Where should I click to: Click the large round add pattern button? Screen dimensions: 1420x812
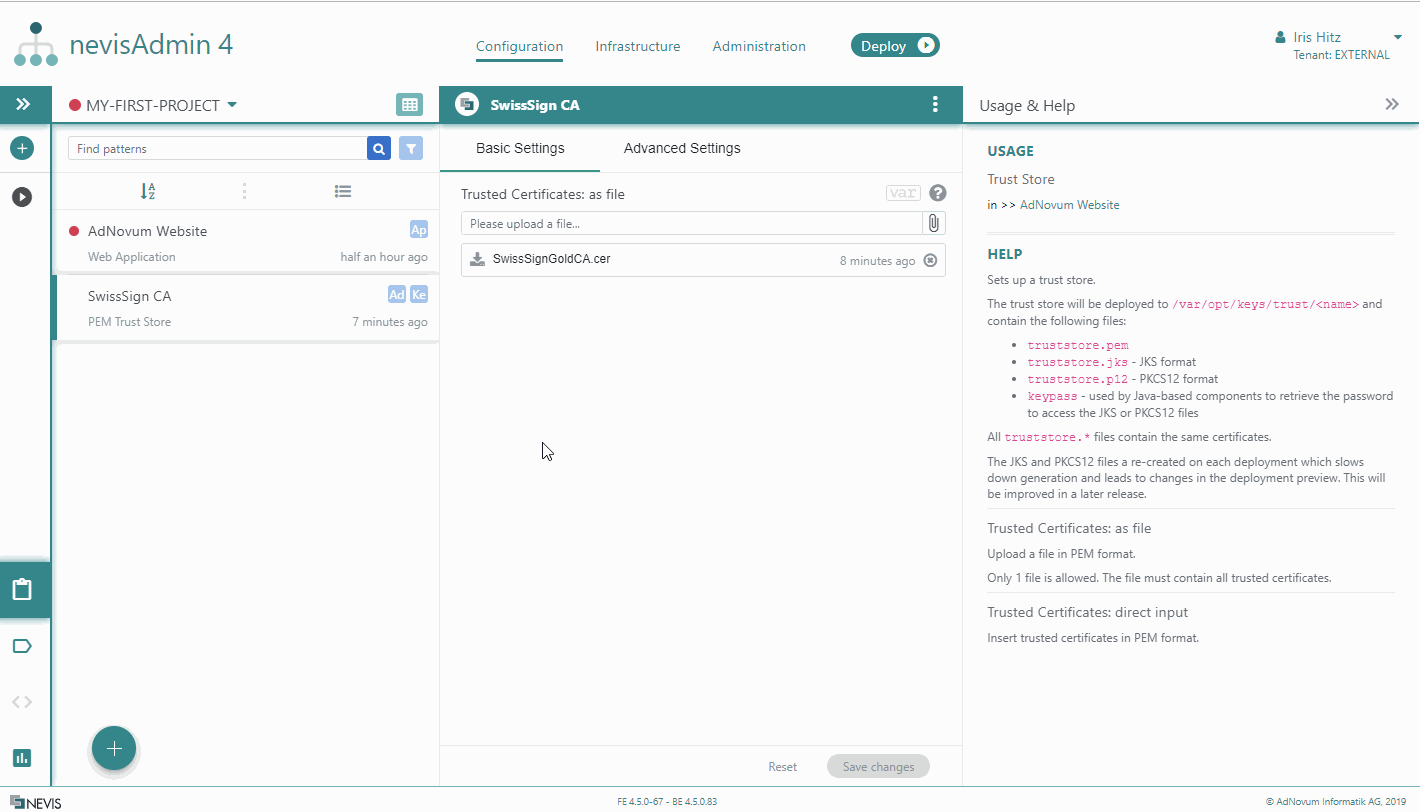click(x=114, y=748)
